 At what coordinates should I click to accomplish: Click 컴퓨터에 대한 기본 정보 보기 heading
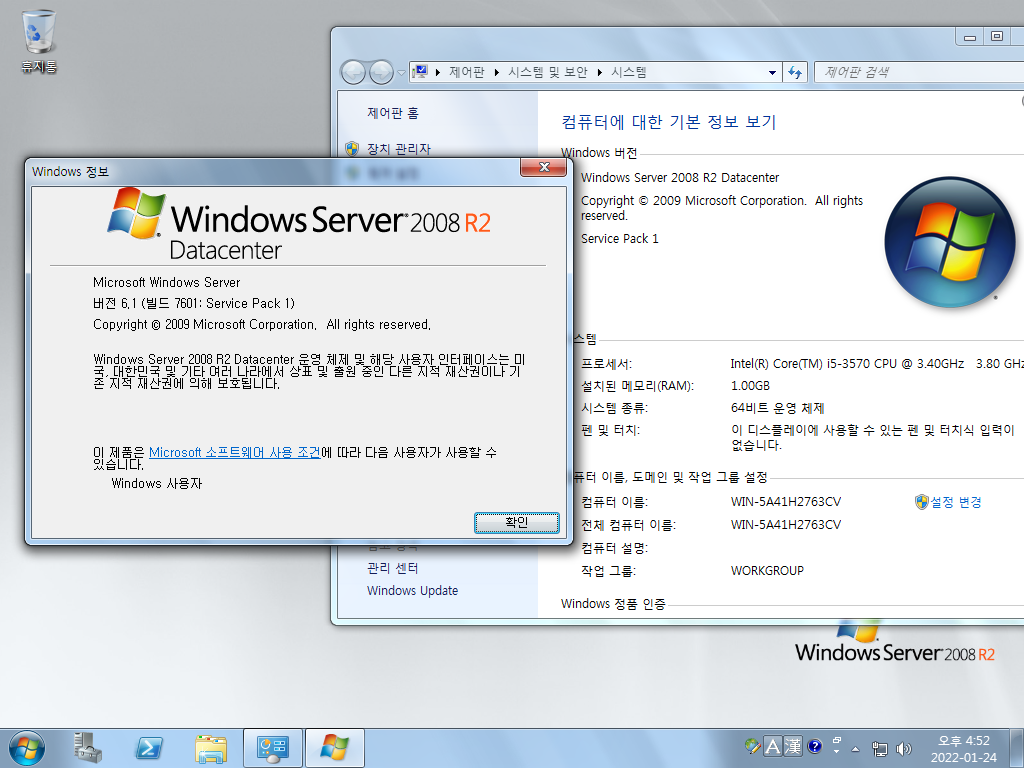[x=668, y=121]
